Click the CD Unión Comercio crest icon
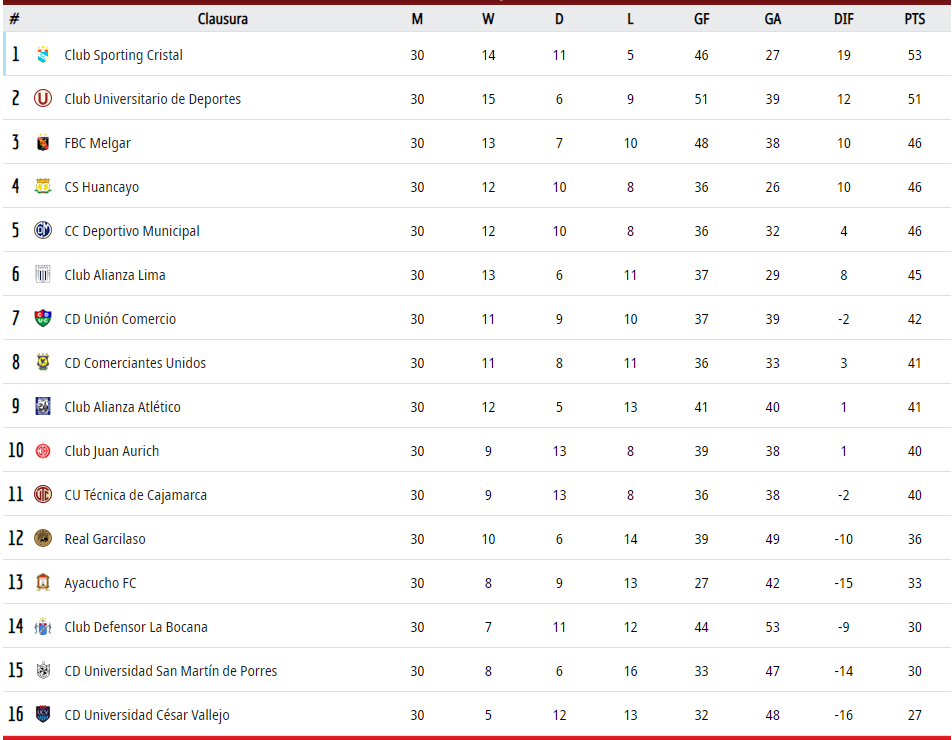952x740 pixels. coord(43,319)
